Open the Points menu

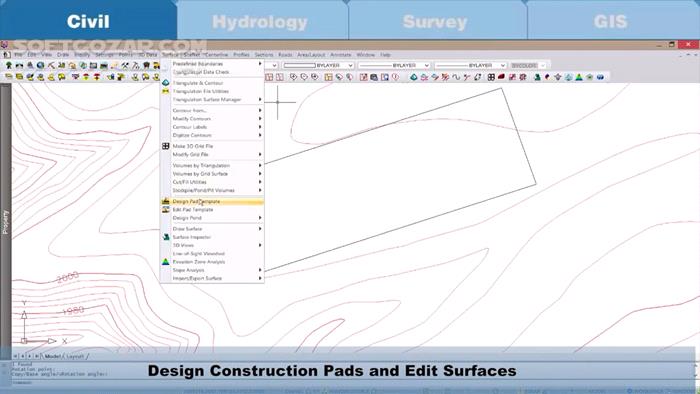[125, 54]
